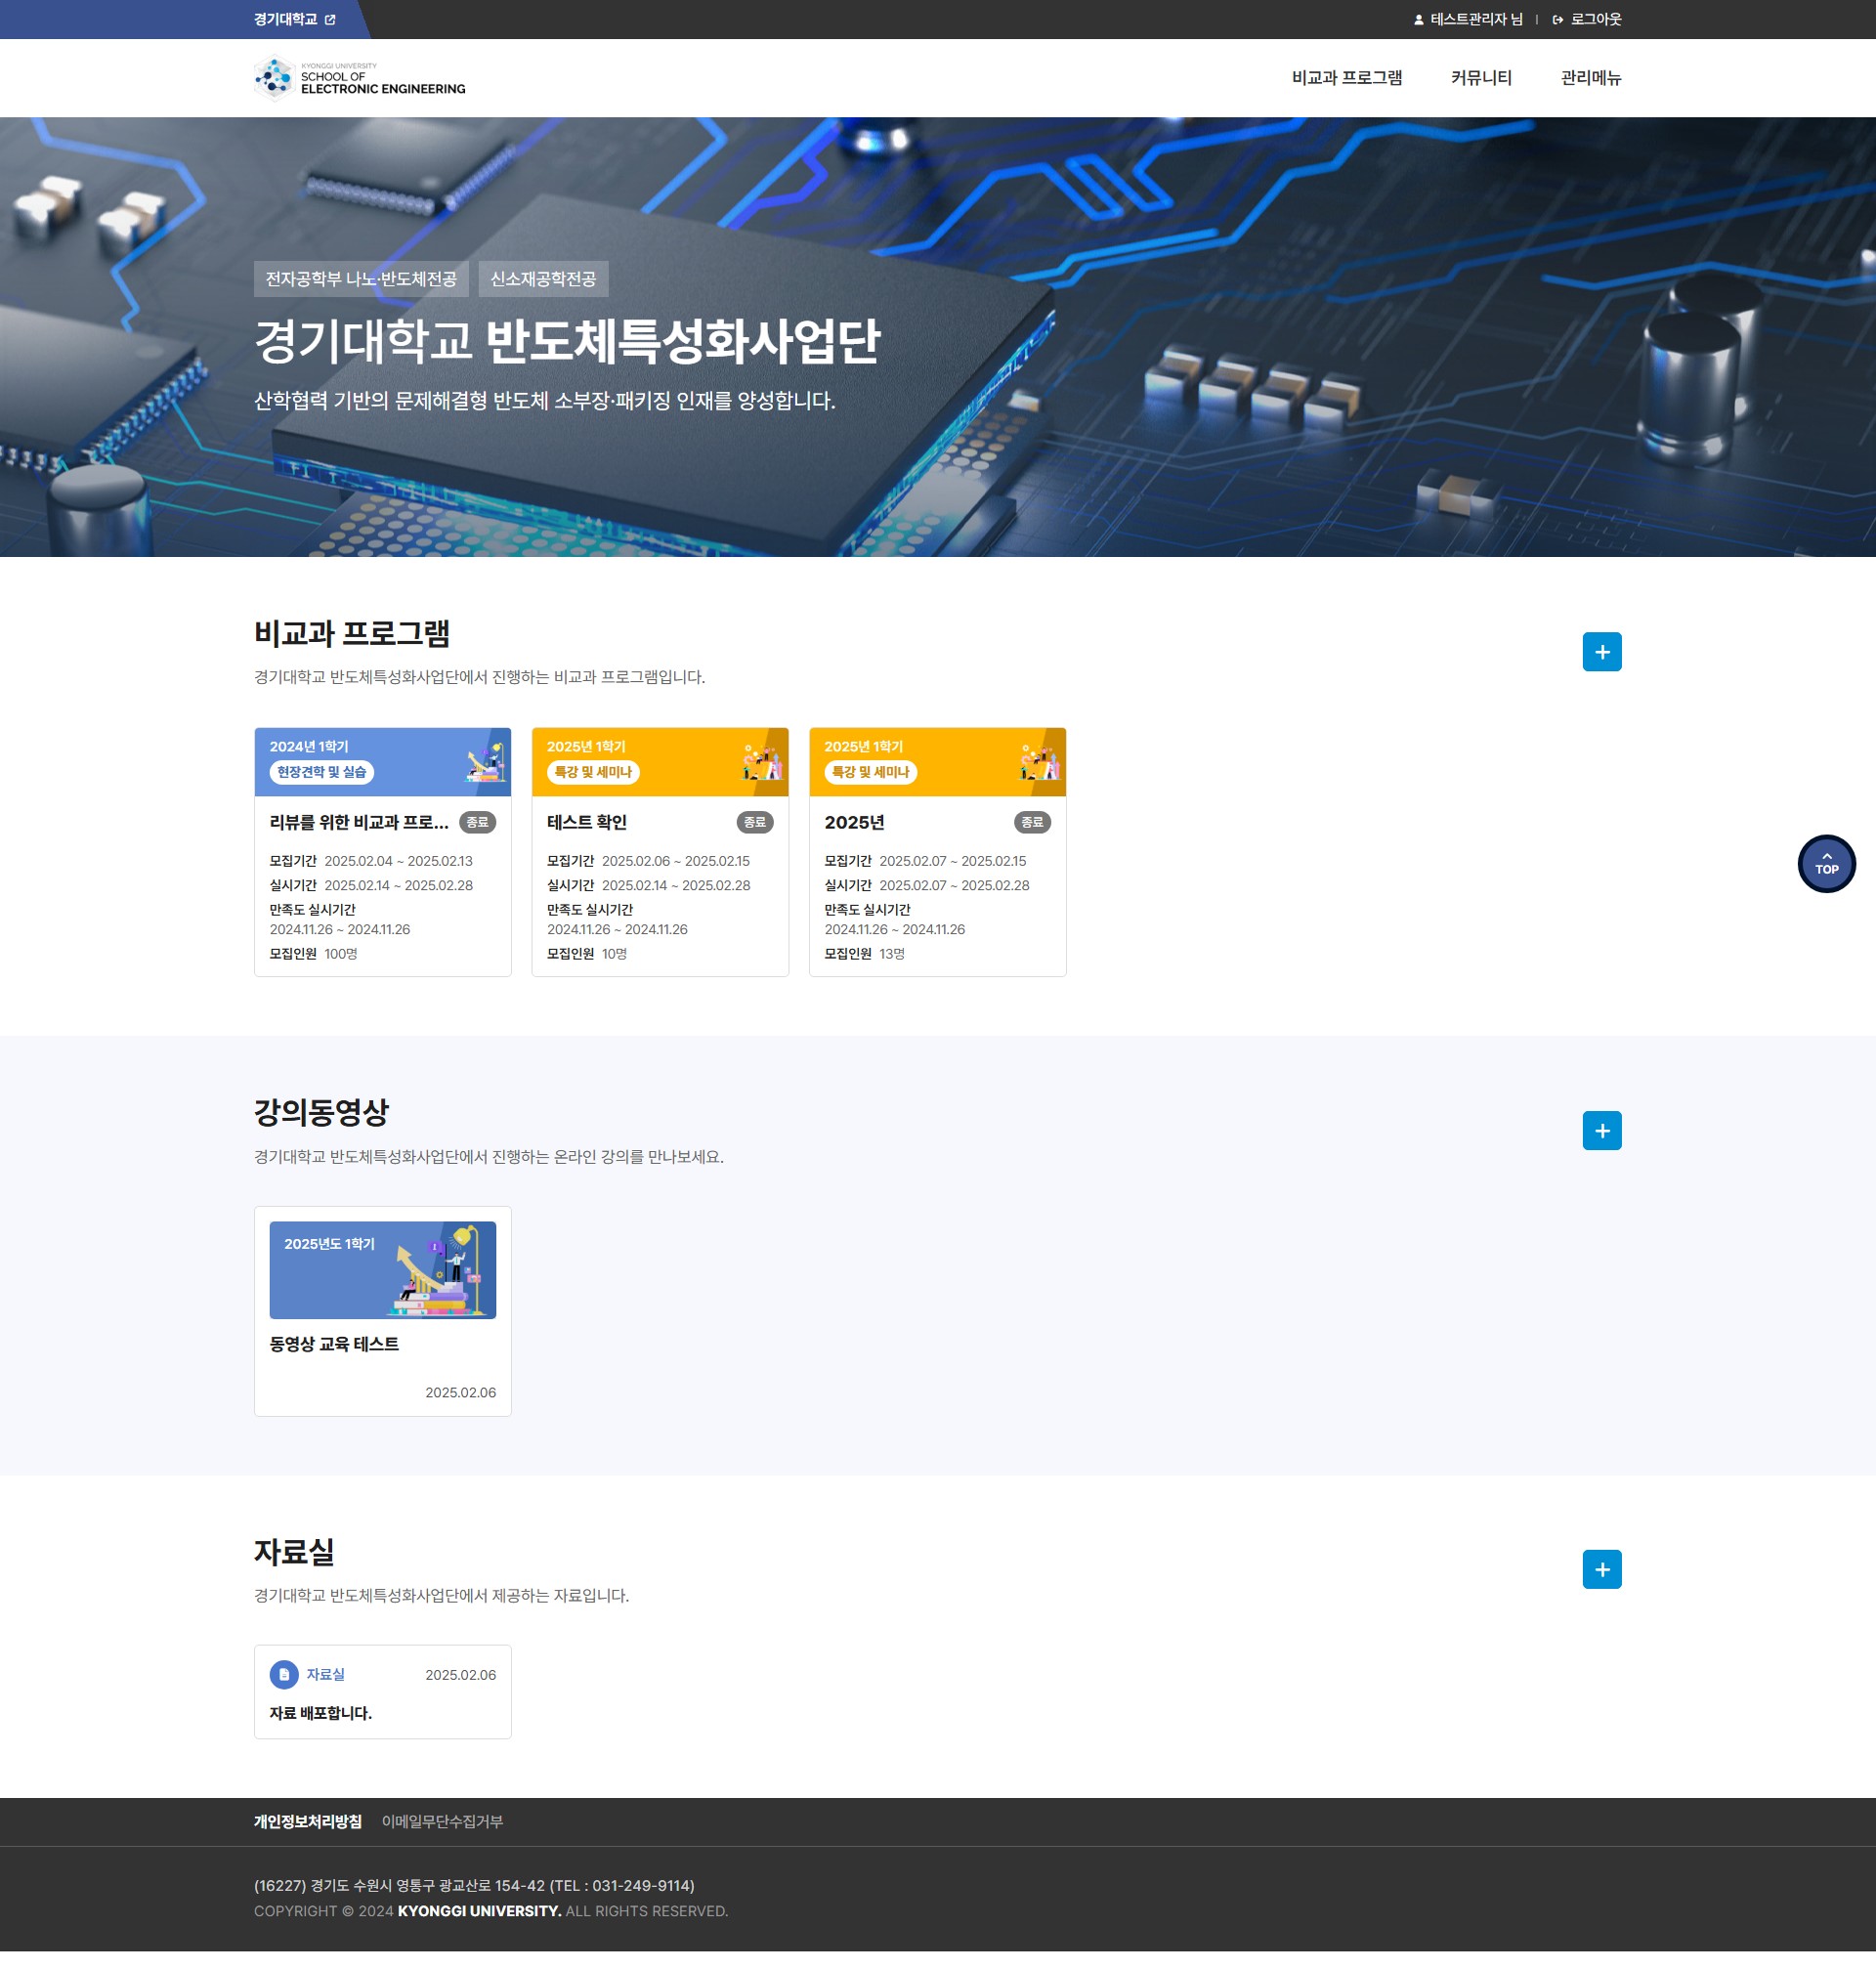
Task: Click the 2025년 program card title
Action: [854, 822]
